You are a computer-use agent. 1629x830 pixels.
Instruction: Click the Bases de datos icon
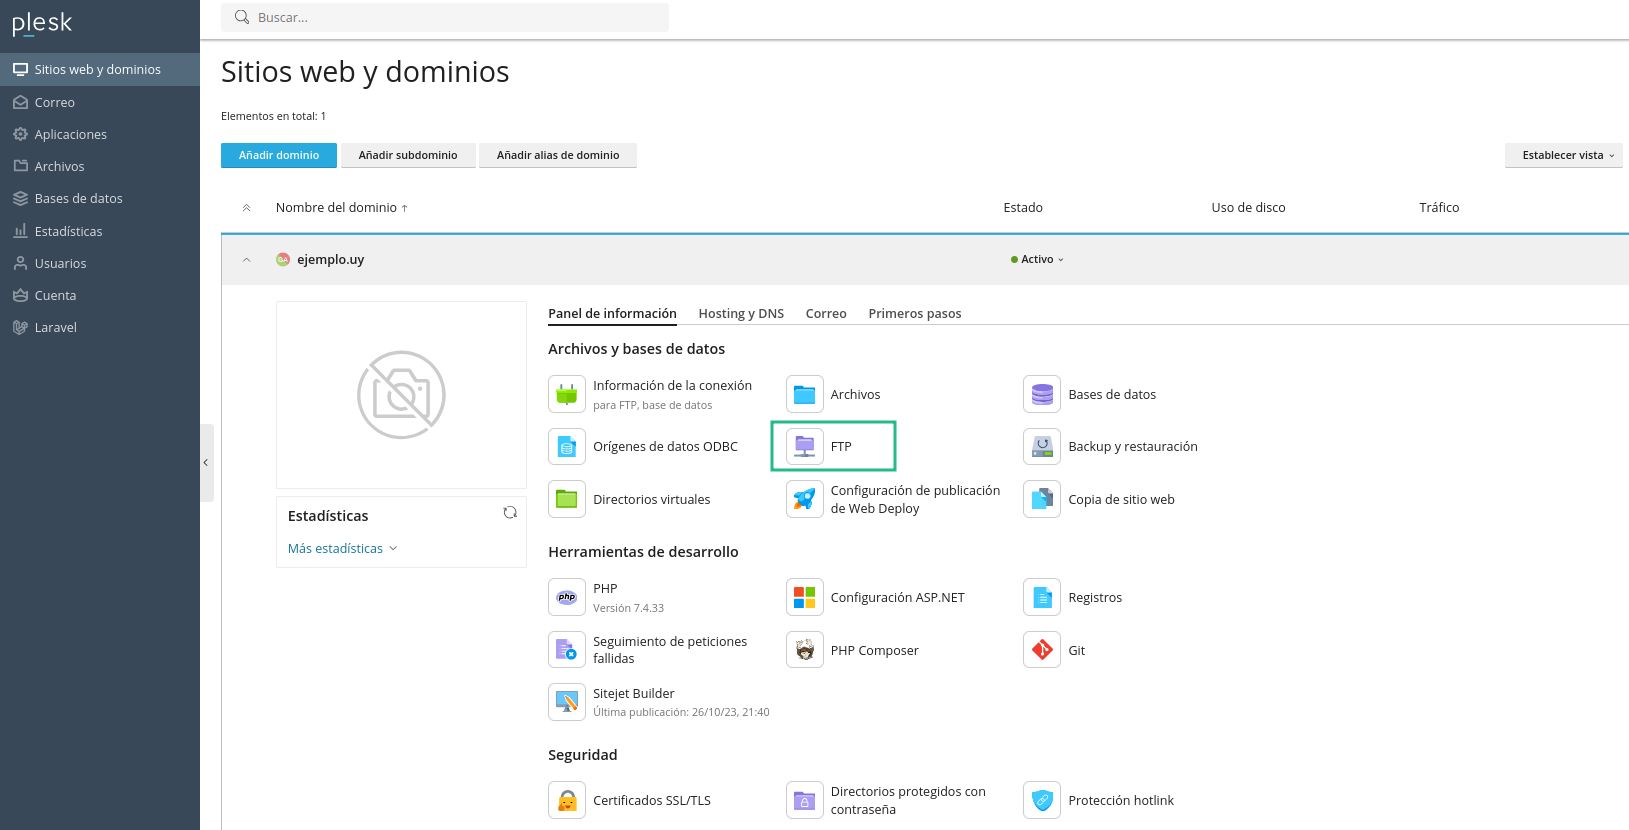[x=1042, y=394]
